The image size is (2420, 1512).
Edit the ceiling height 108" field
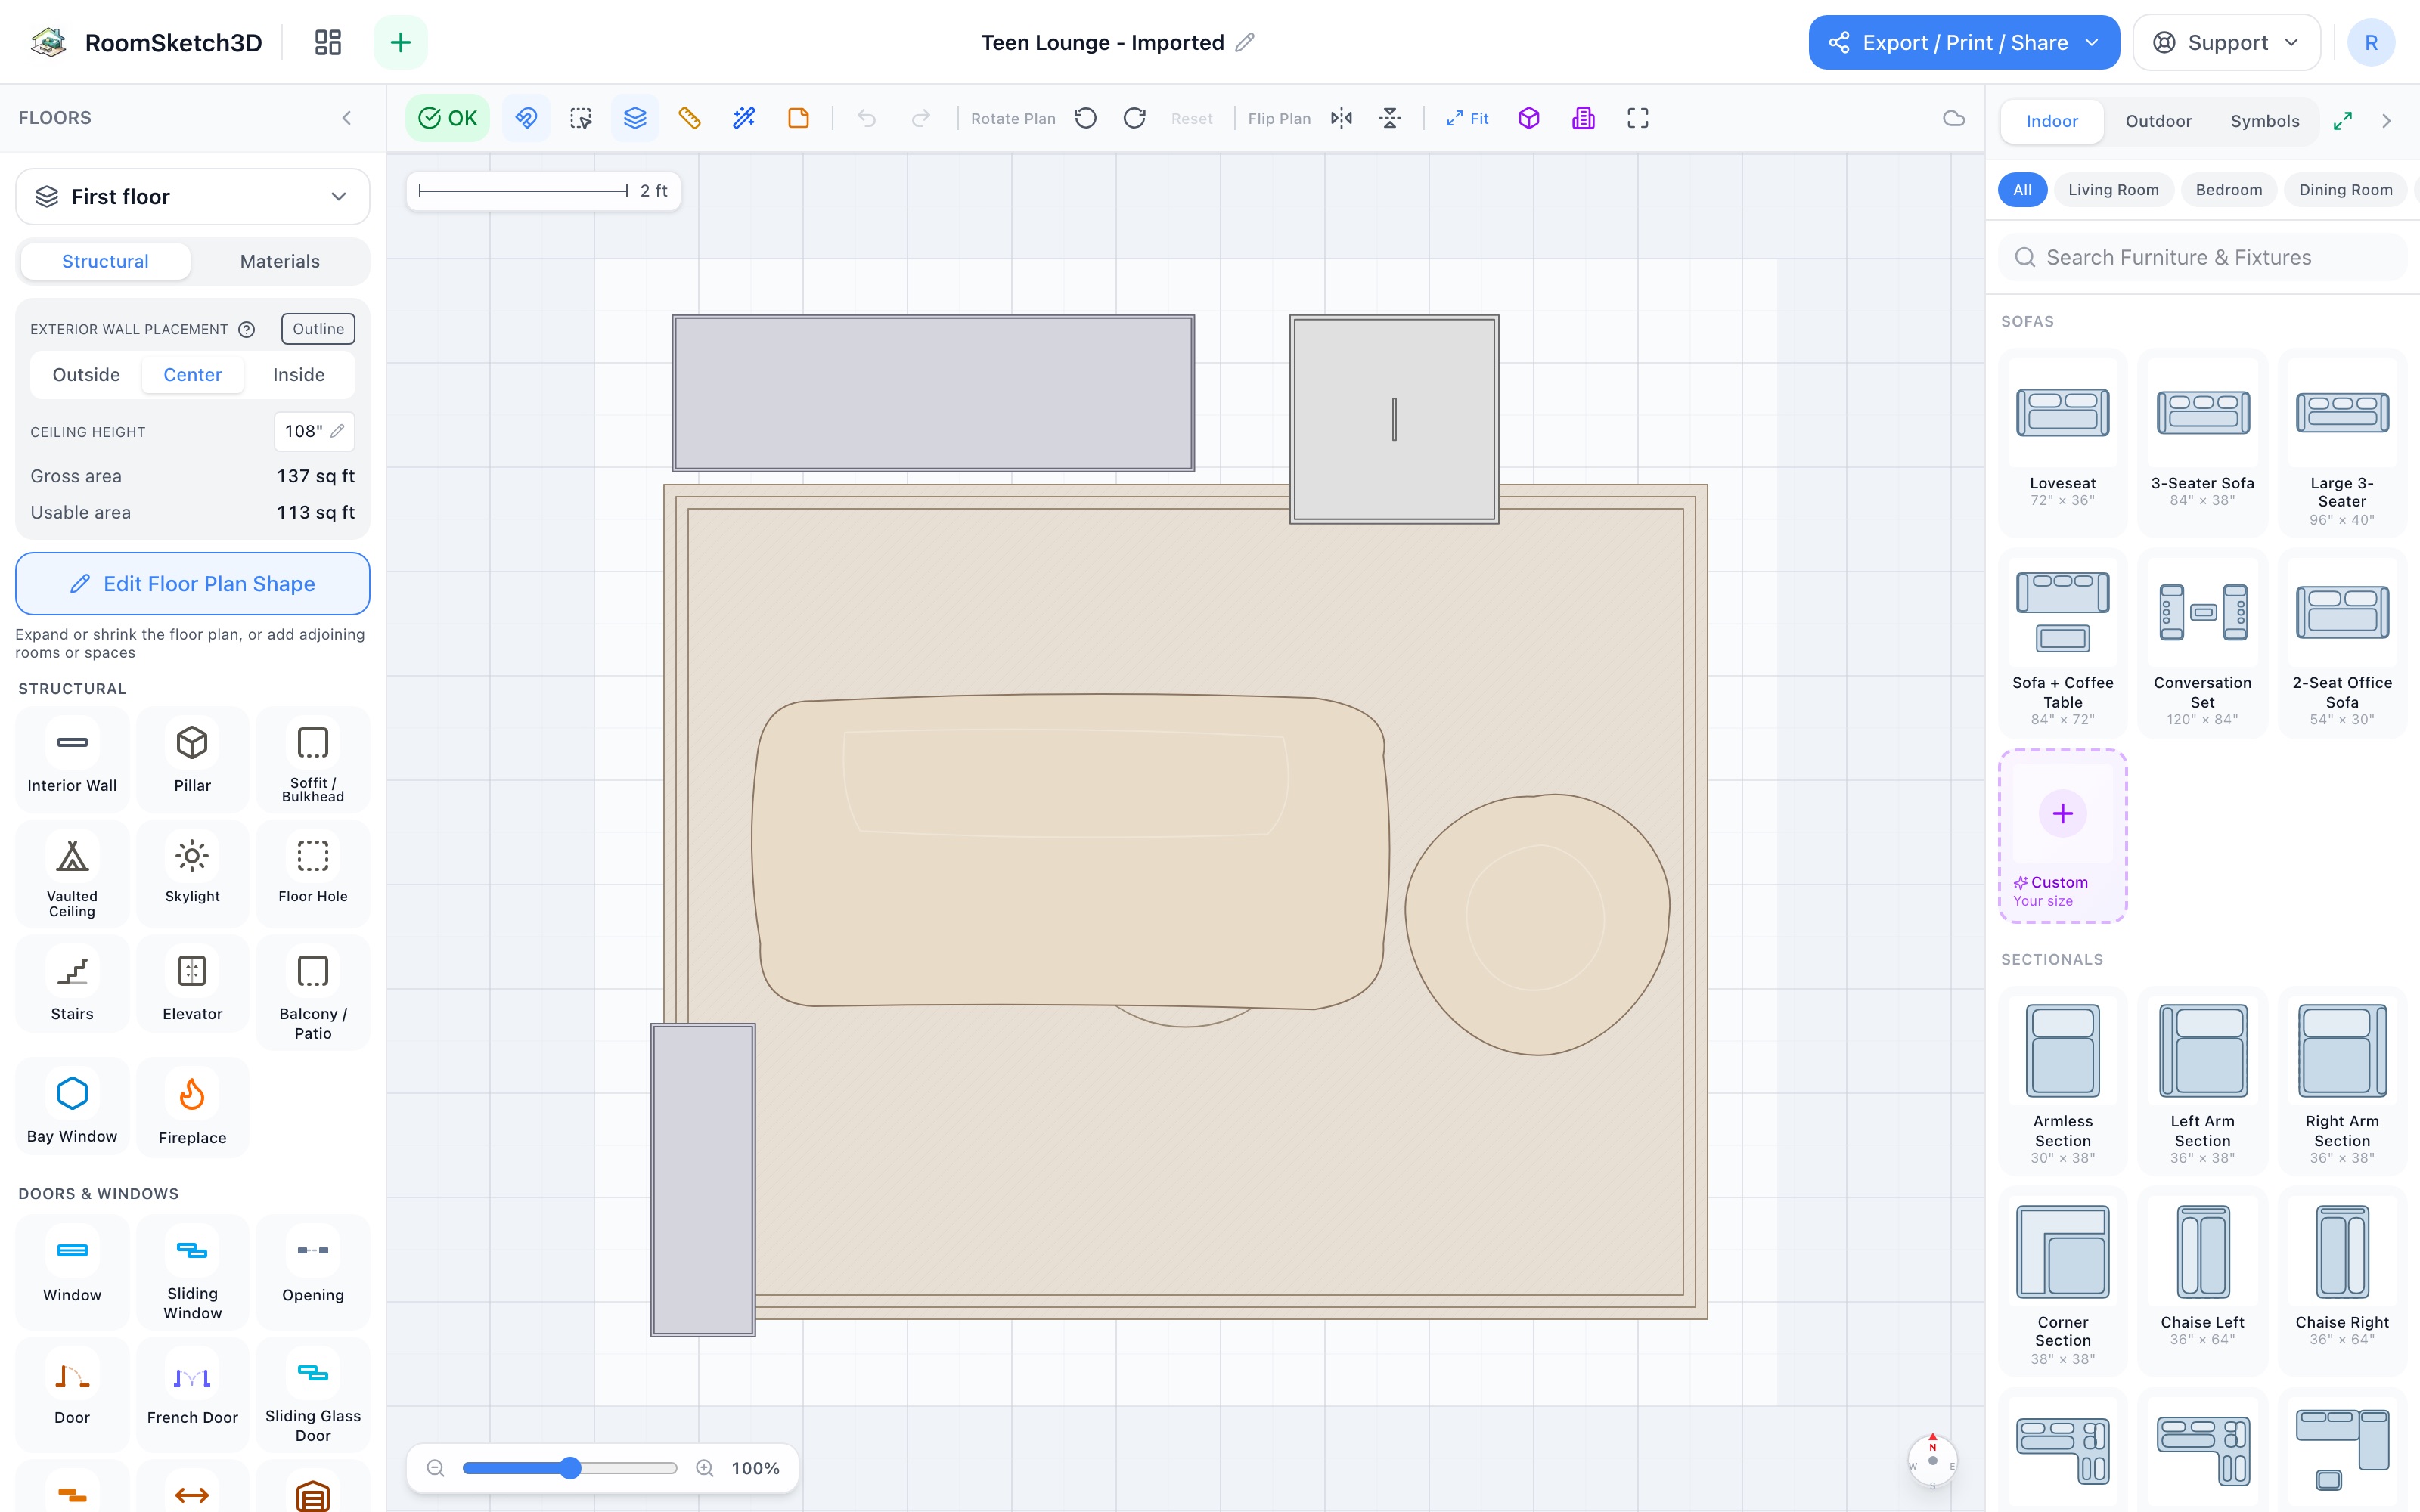point(314,431)
